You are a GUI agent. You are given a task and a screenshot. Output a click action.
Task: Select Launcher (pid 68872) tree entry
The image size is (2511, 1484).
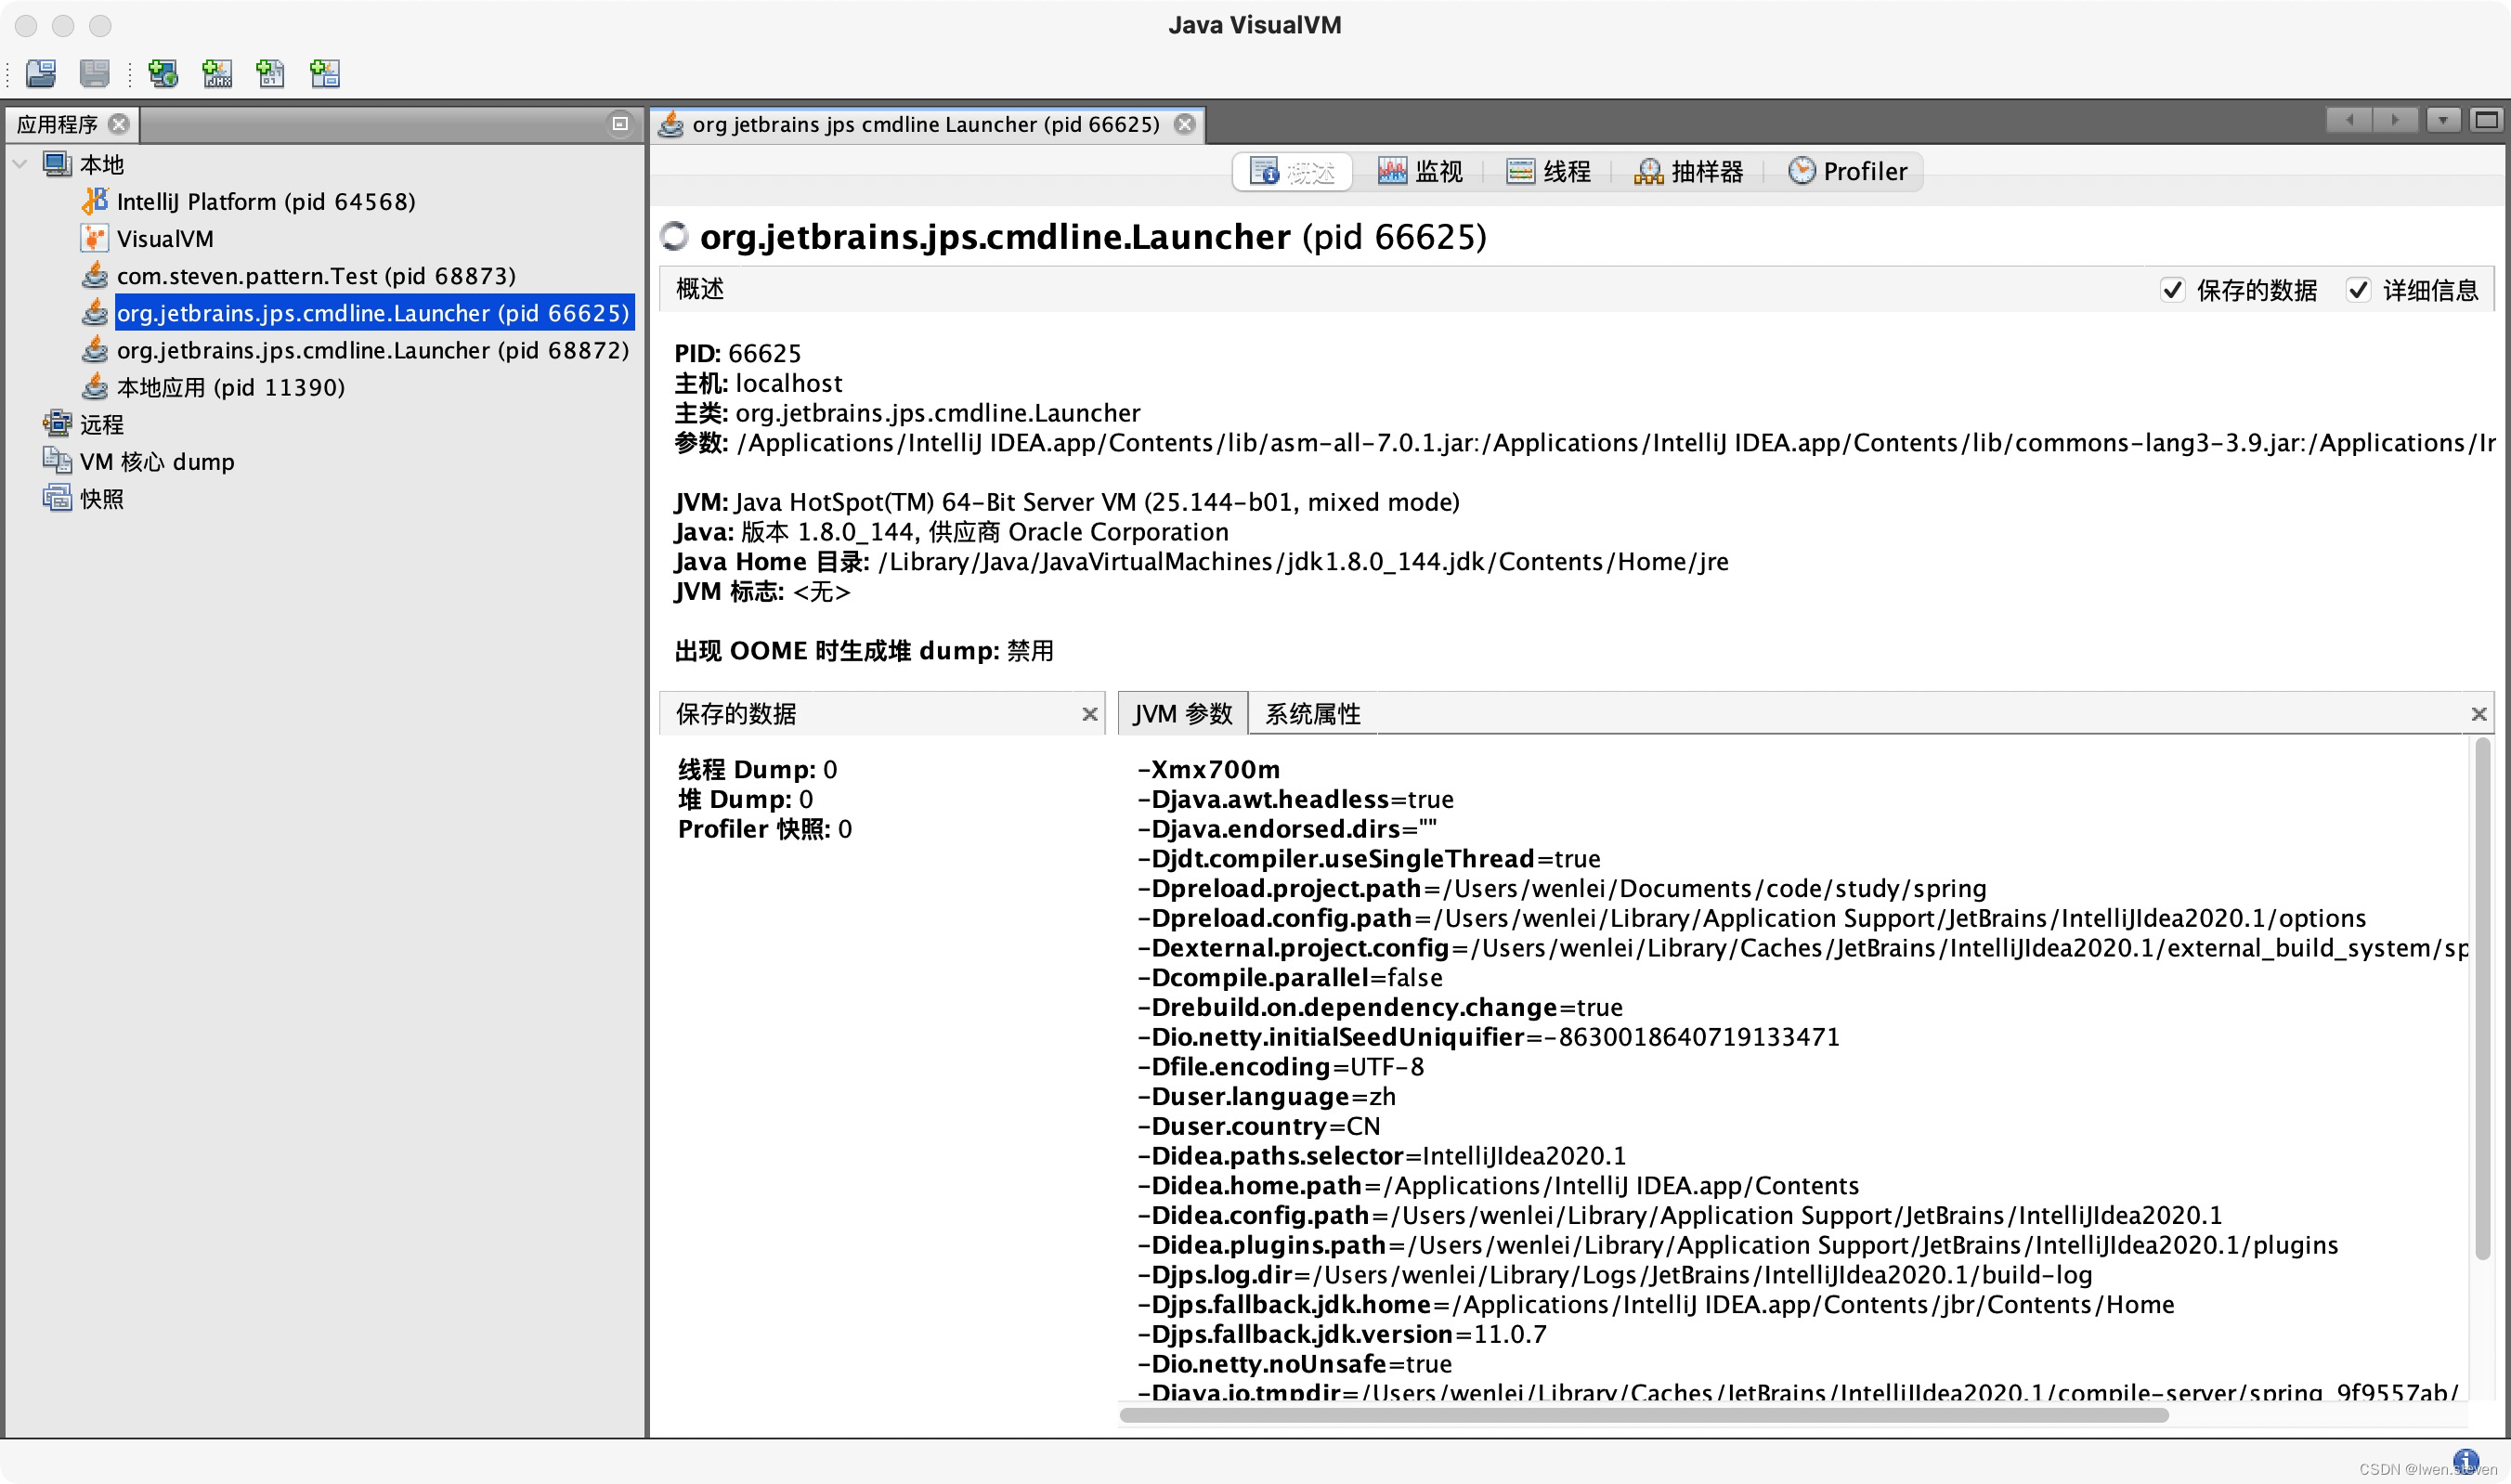[373, 350]
